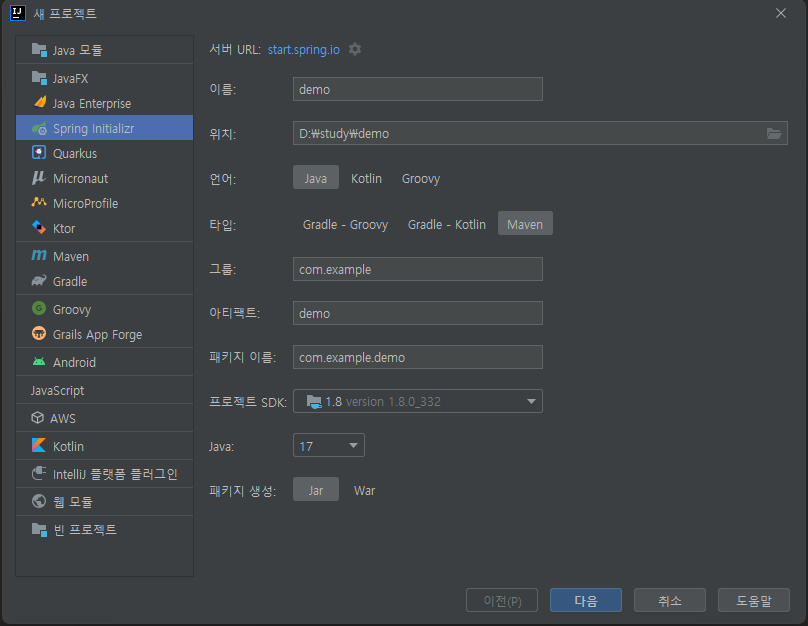
Task: Focus the 패키지 이름 field
Action: click(418, 357)
